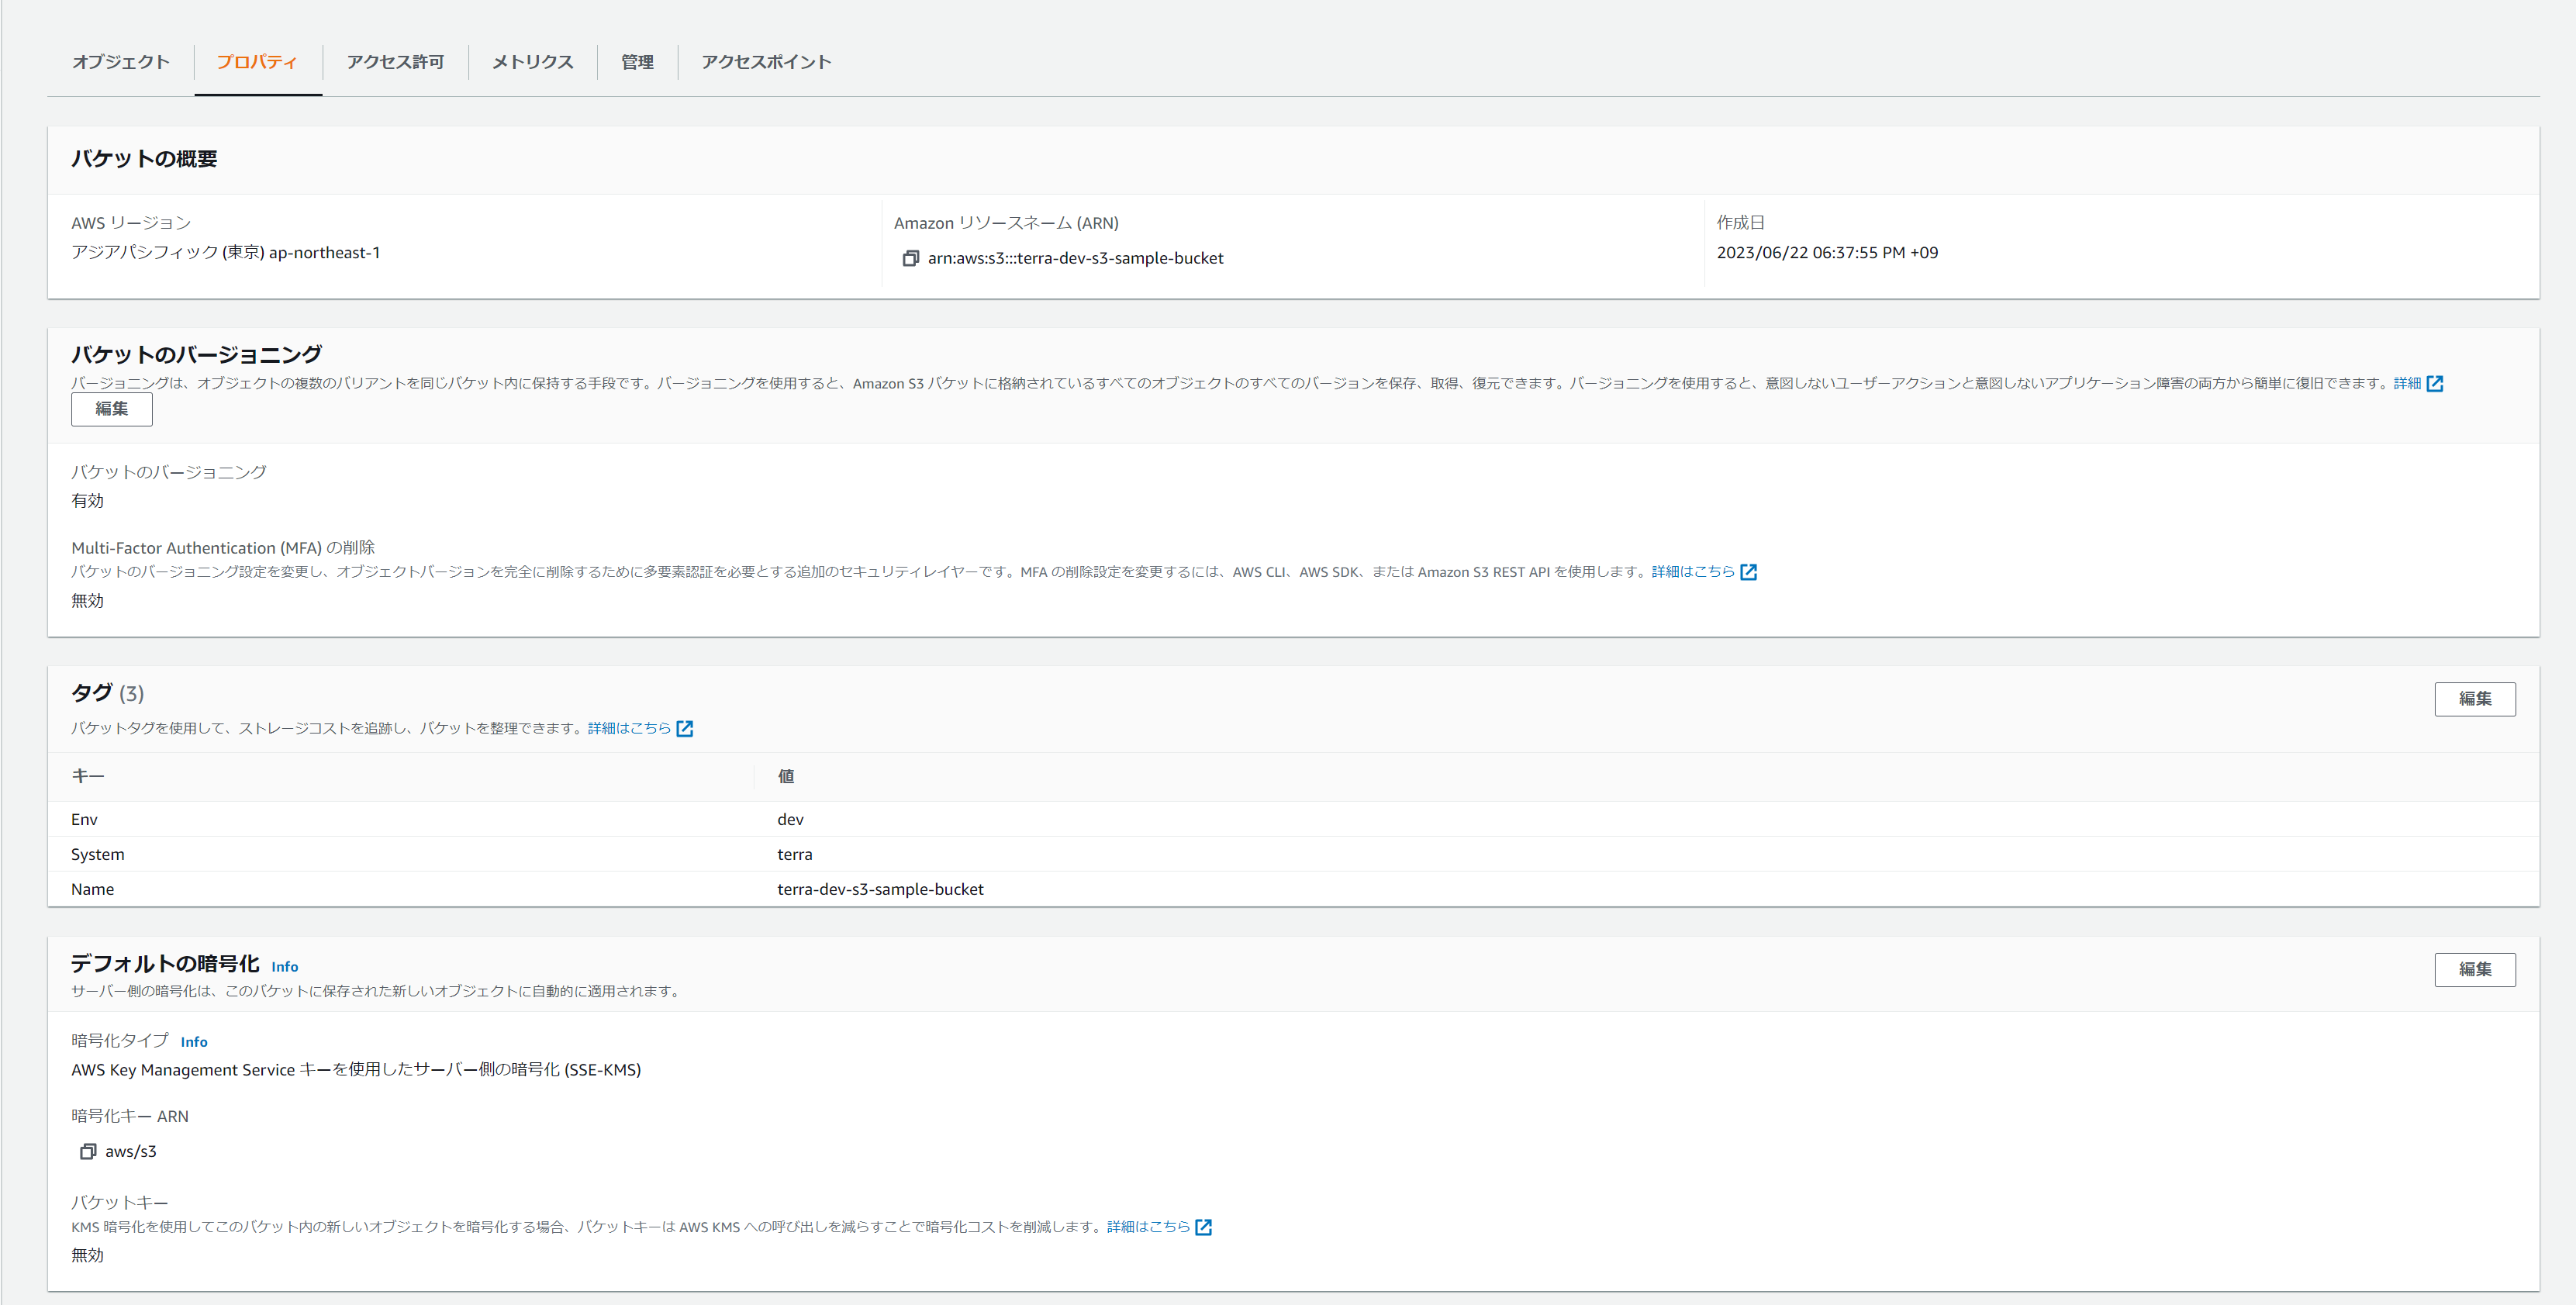Open the 詳細 link for versioning
2576x1305 pixels.
coord(2406,383)
